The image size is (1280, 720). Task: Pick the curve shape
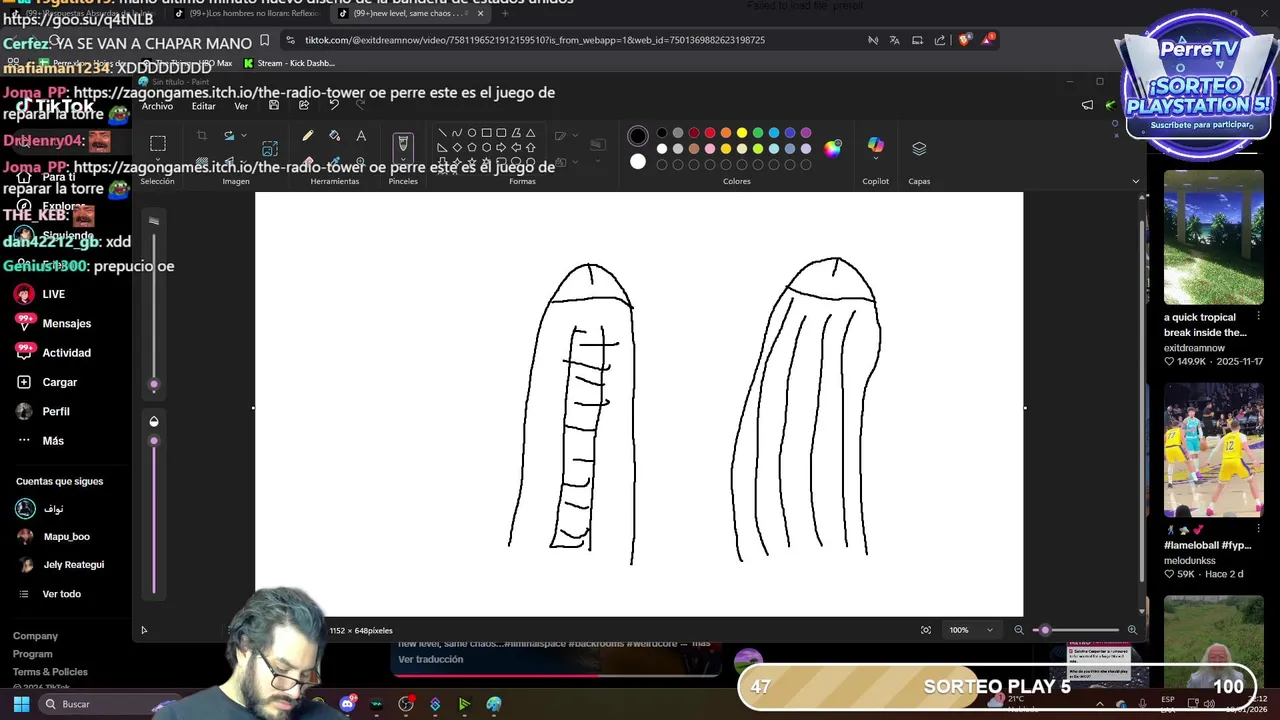(x=457, y=132)
